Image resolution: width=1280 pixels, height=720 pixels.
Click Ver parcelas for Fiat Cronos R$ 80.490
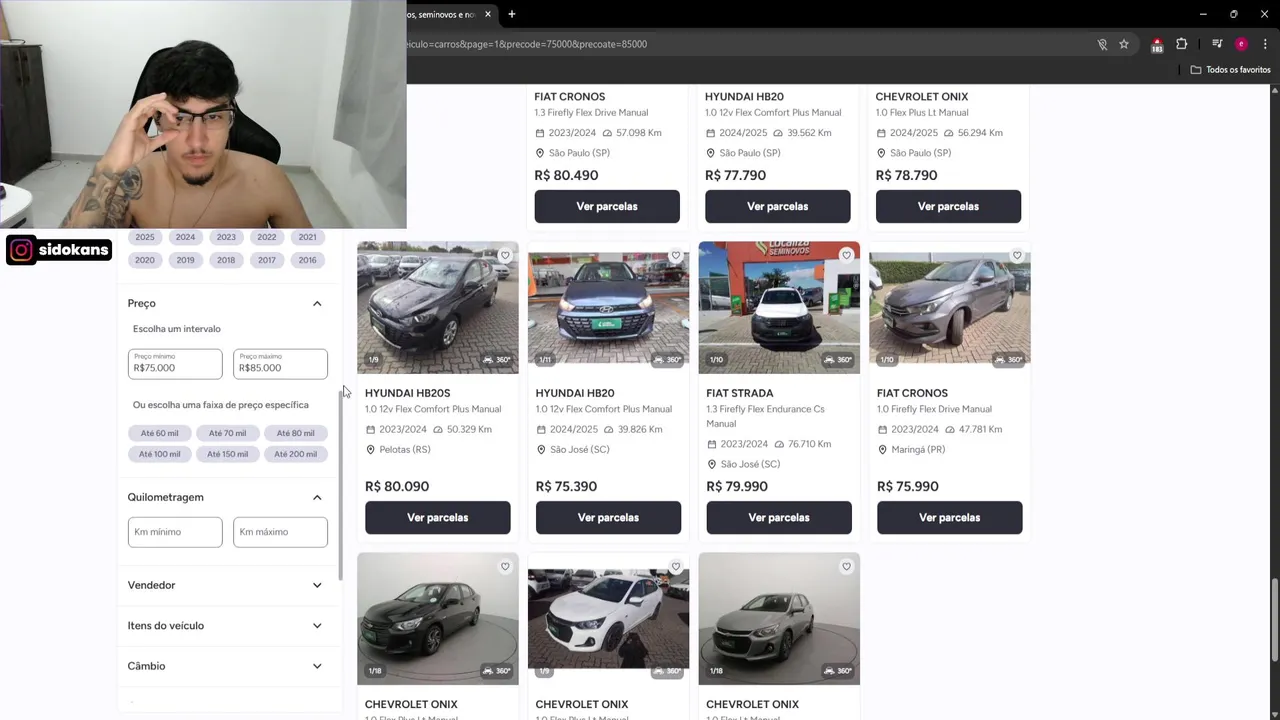click(607, 206)
